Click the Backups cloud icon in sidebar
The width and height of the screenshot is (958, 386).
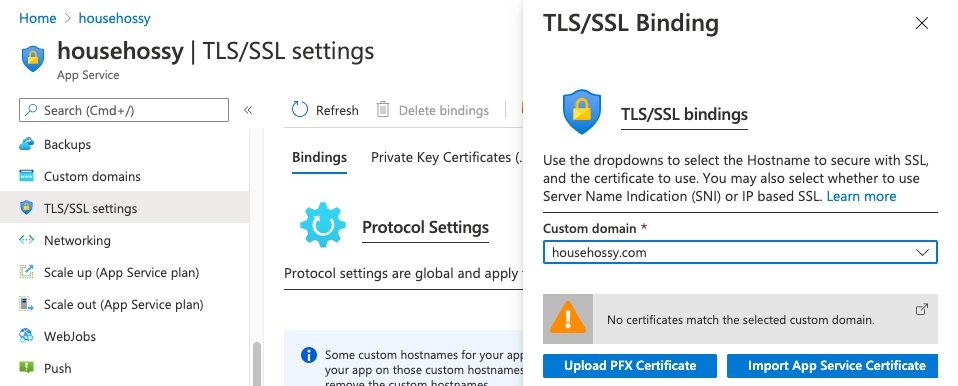tap(26, 145)
